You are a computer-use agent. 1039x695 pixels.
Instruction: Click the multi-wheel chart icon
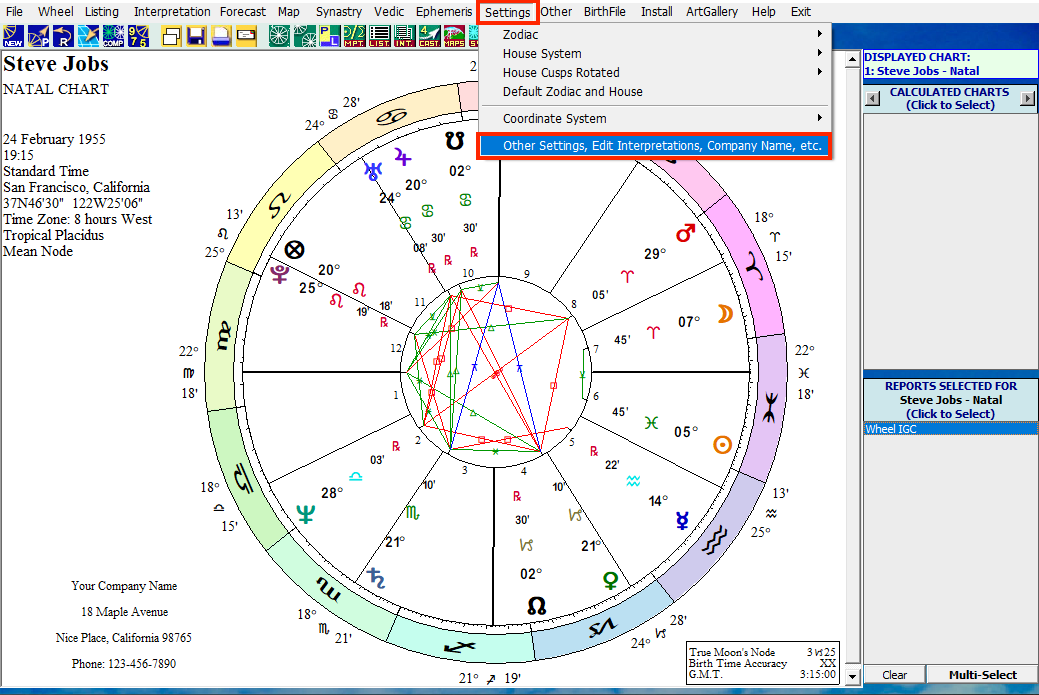coord(304,36)
